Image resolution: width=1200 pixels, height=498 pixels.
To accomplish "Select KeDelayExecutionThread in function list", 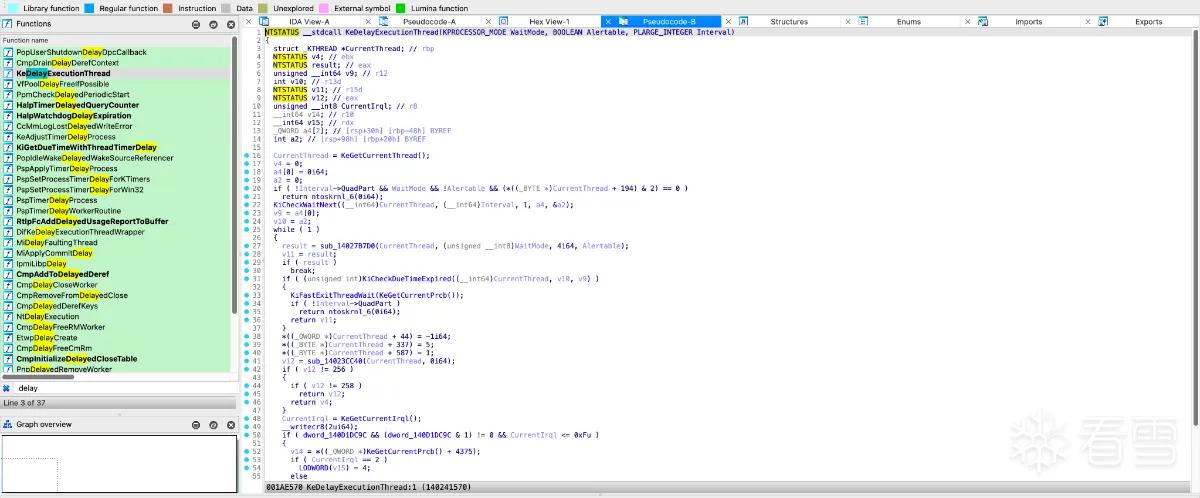I will (x=63, y=73).
